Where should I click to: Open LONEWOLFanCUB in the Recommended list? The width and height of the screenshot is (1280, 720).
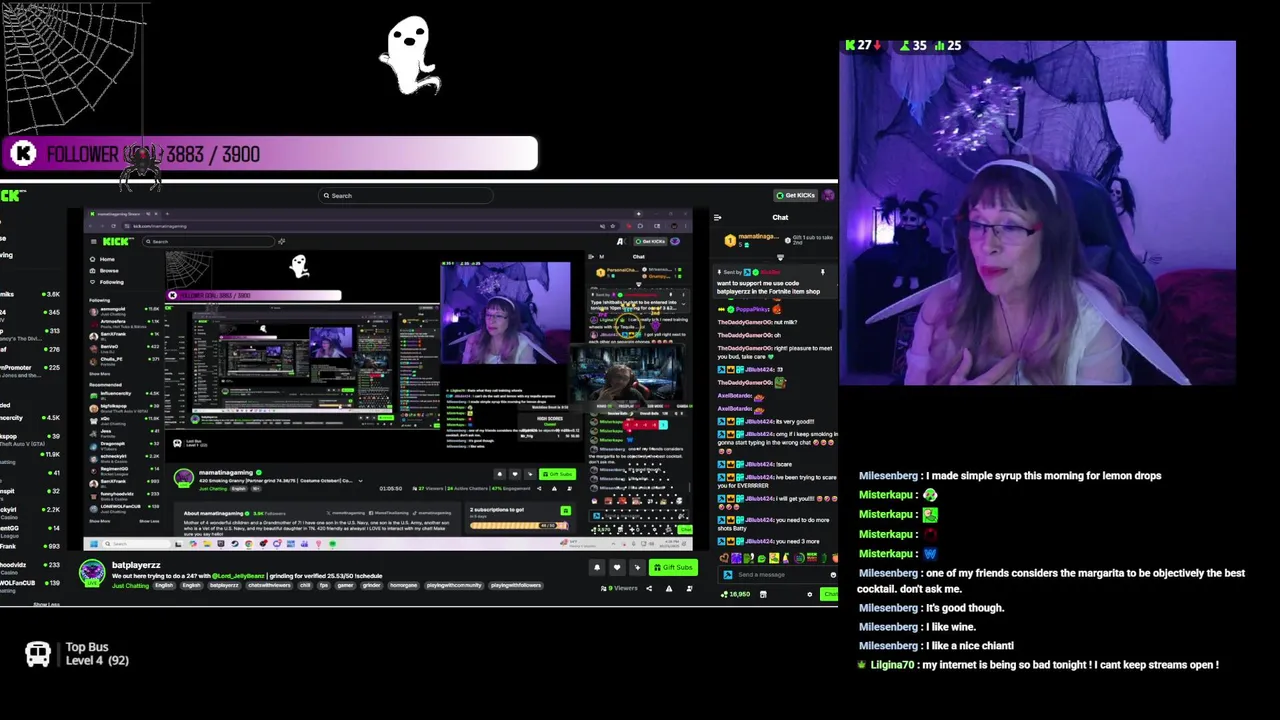coord(124,507)
